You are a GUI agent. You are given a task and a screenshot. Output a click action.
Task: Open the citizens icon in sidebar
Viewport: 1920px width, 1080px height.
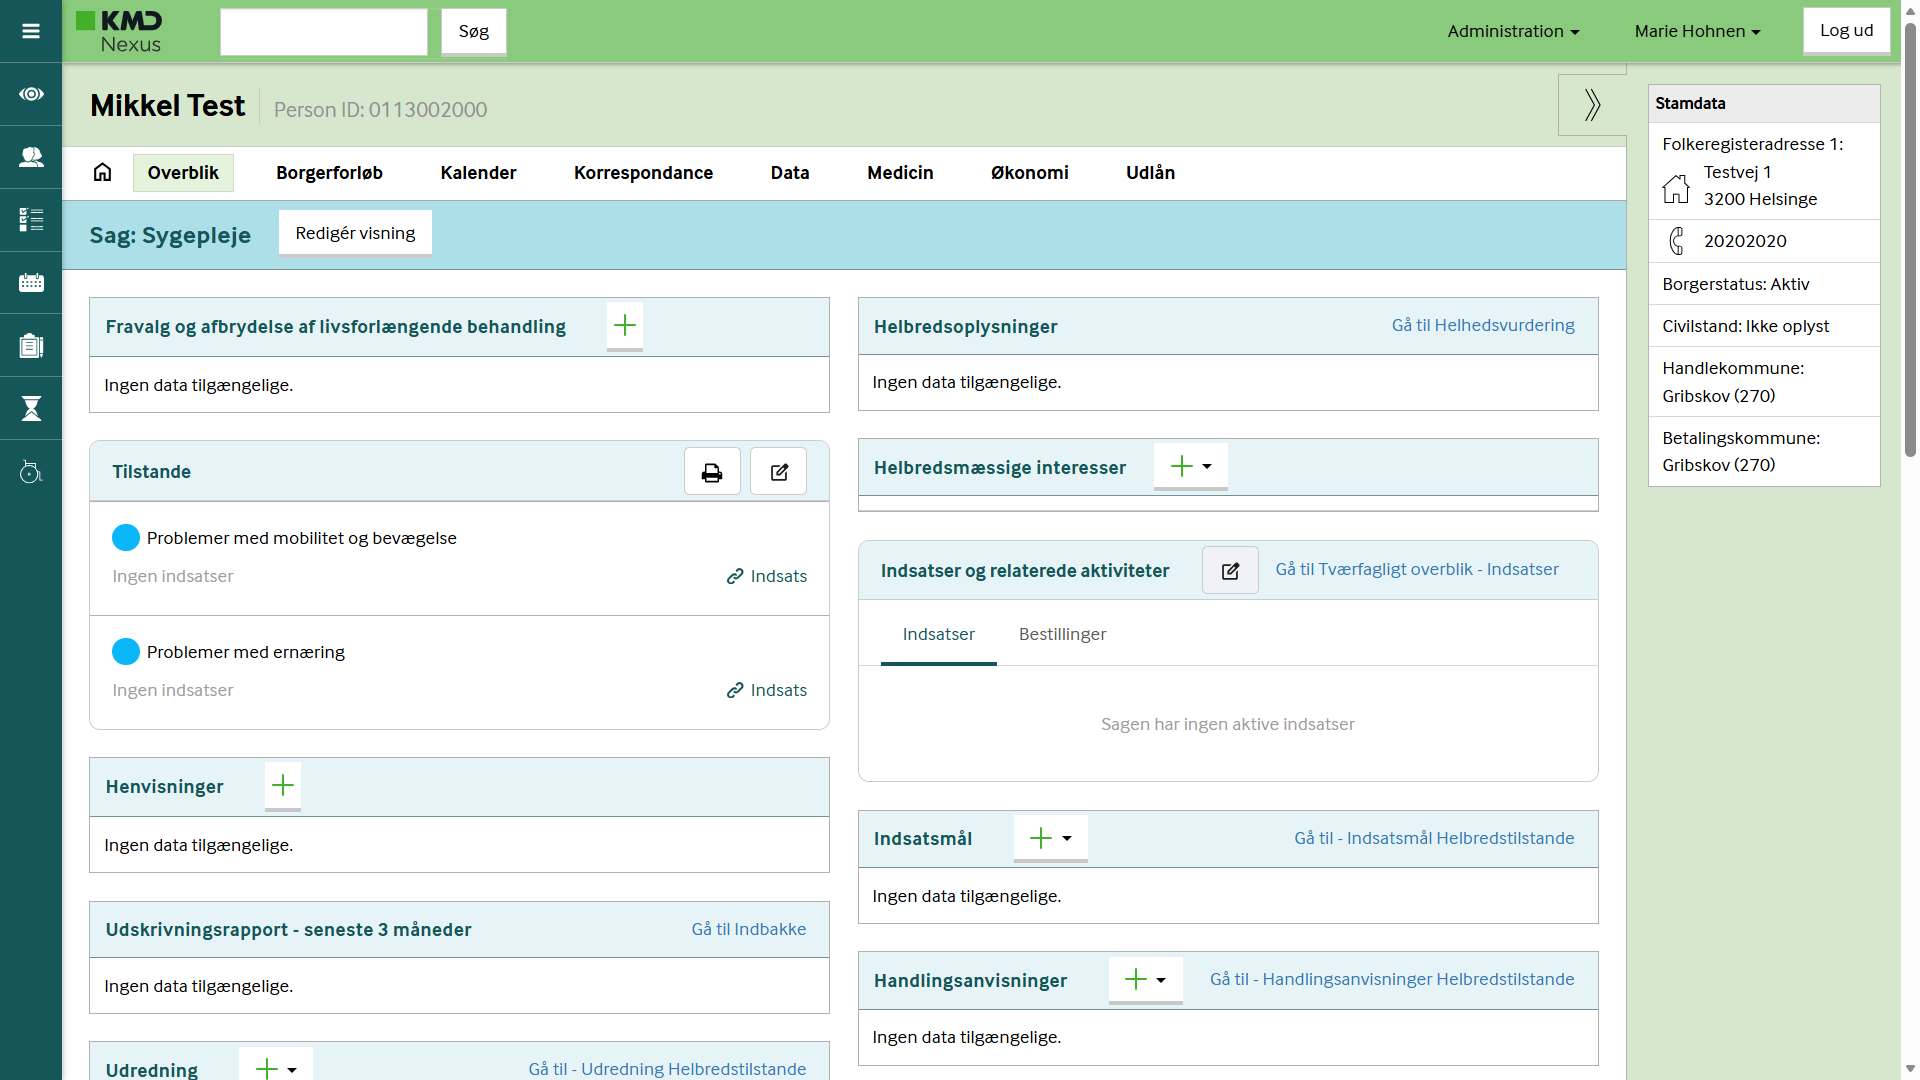(31, 157)
